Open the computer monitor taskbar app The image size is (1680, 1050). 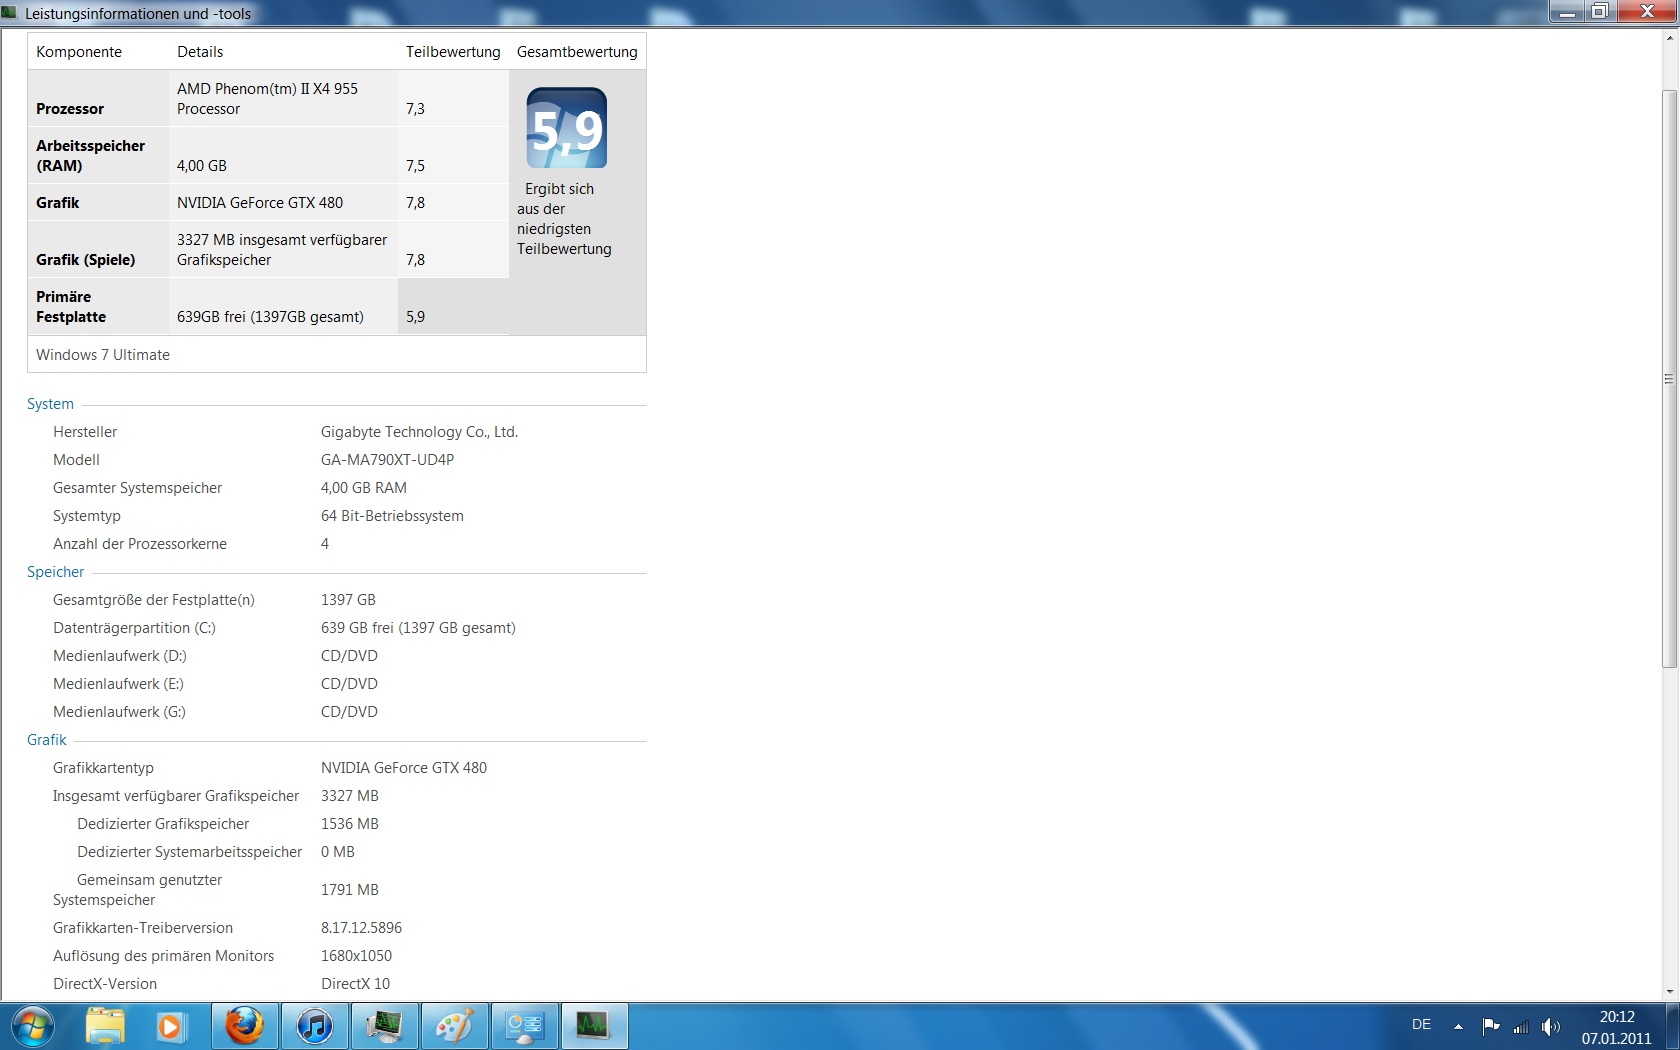pyautogui.click(x=384, y=1027)
